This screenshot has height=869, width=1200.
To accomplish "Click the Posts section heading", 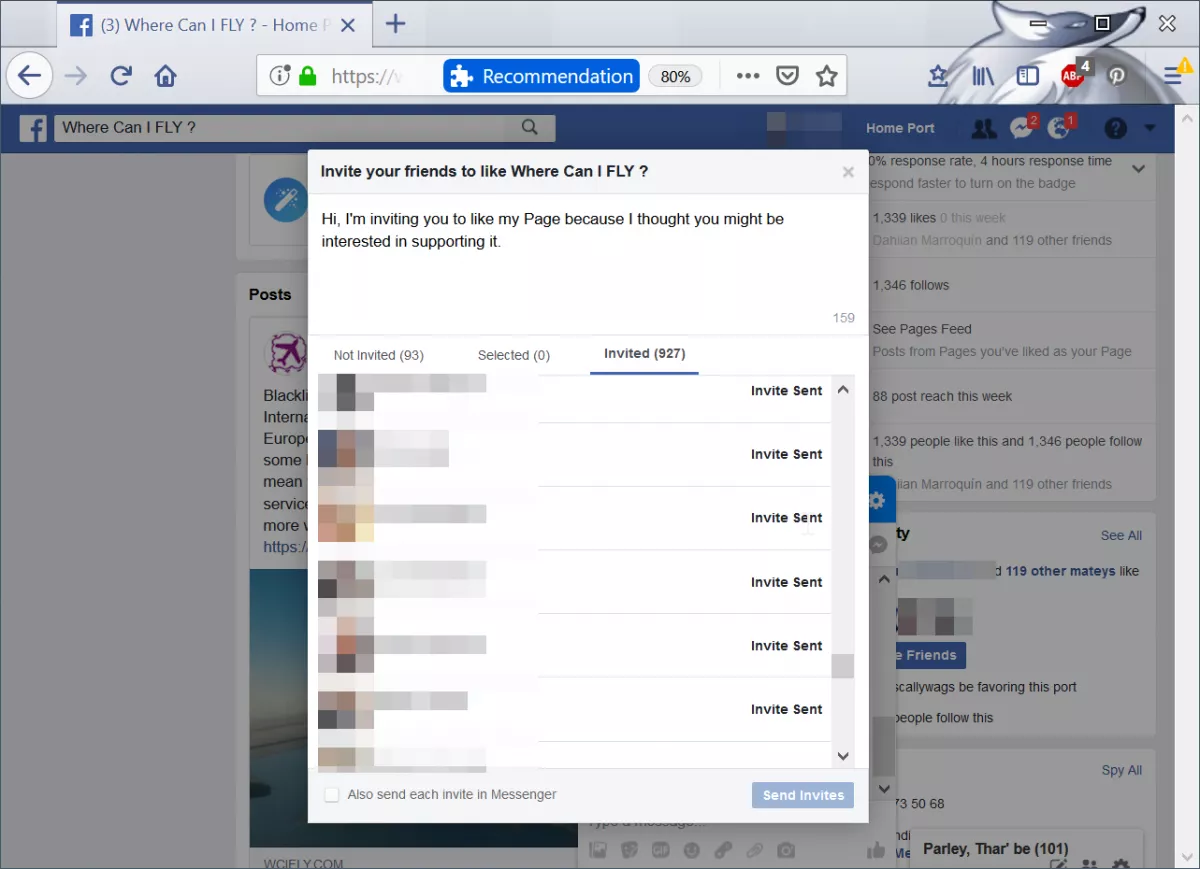I will 270,295.
